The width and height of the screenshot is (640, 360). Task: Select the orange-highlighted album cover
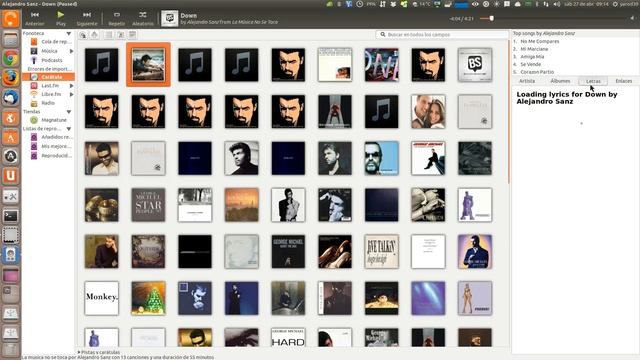click(148, 64)
